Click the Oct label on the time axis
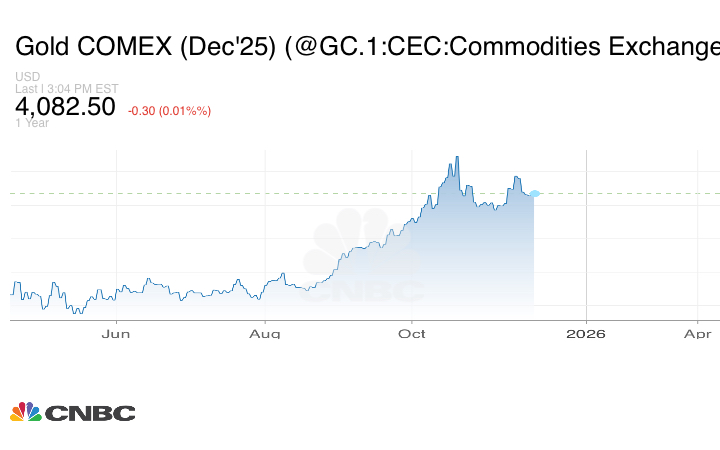 [x=412, y=333]
